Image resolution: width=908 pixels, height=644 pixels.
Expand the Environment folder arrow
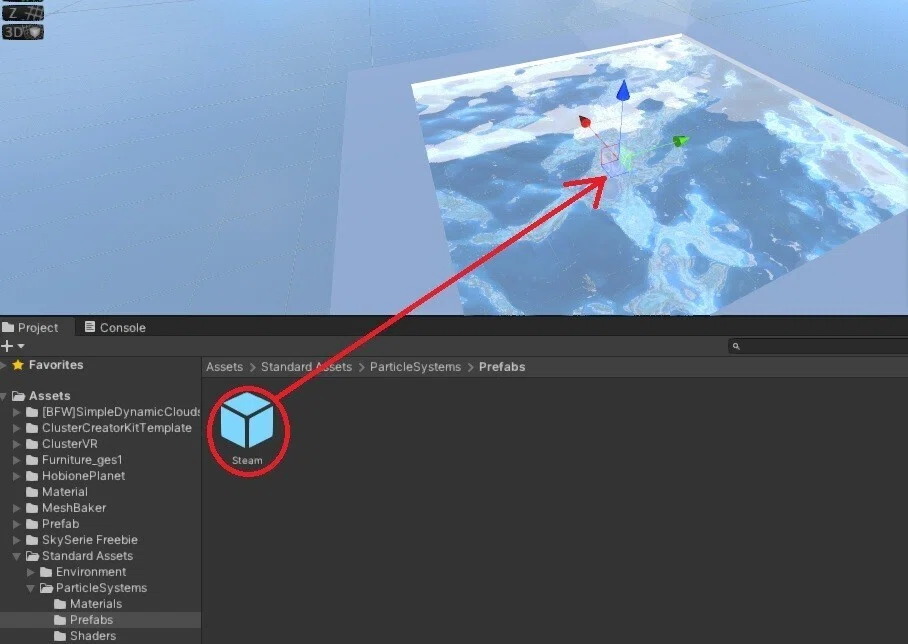tap(31, 572)
